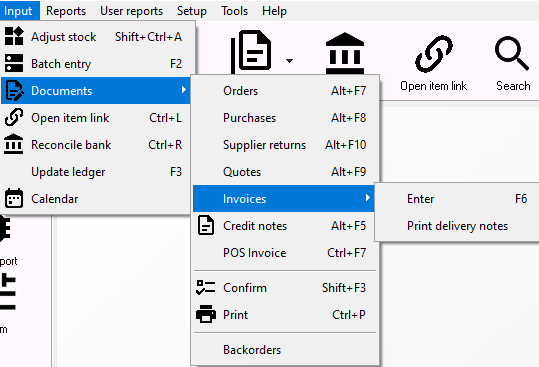Click the Open item link toolbar label
The height and width of the screenshot is (367, 539).
coord(433,86)
